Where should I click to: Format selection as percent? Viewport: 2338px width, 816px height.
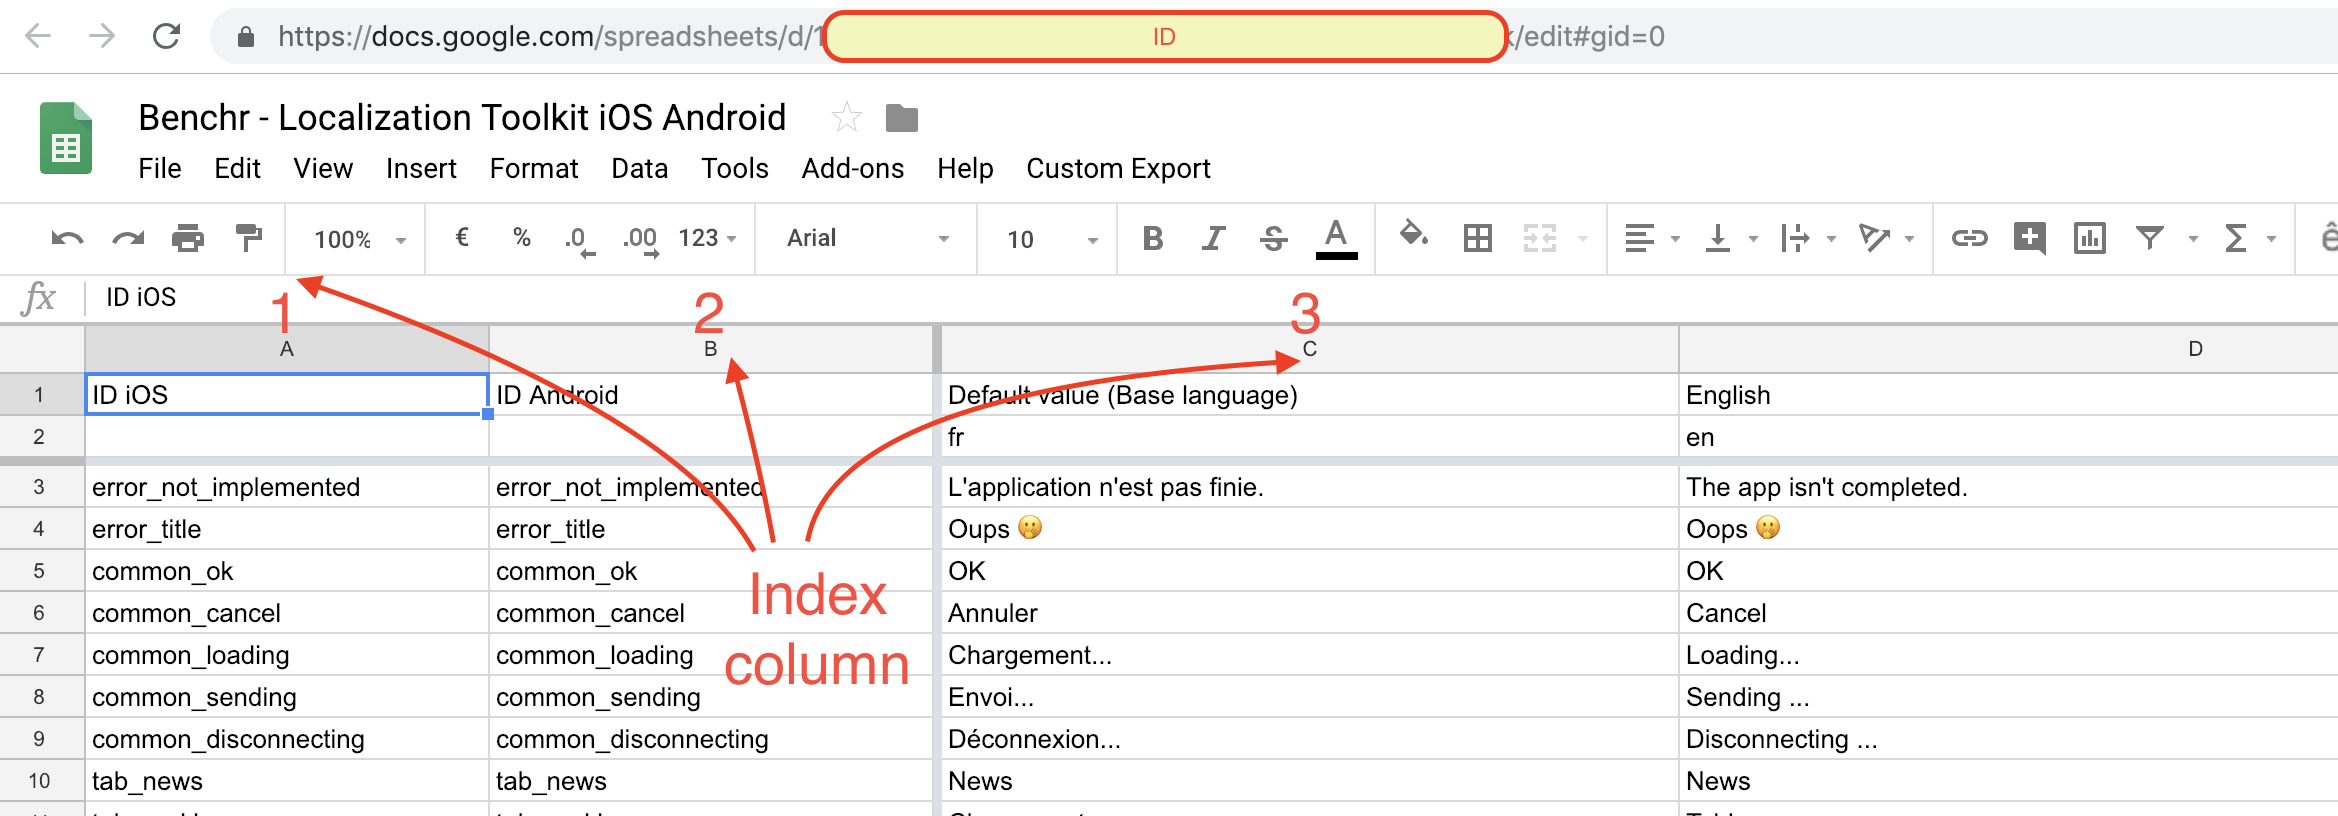[521, 237]
